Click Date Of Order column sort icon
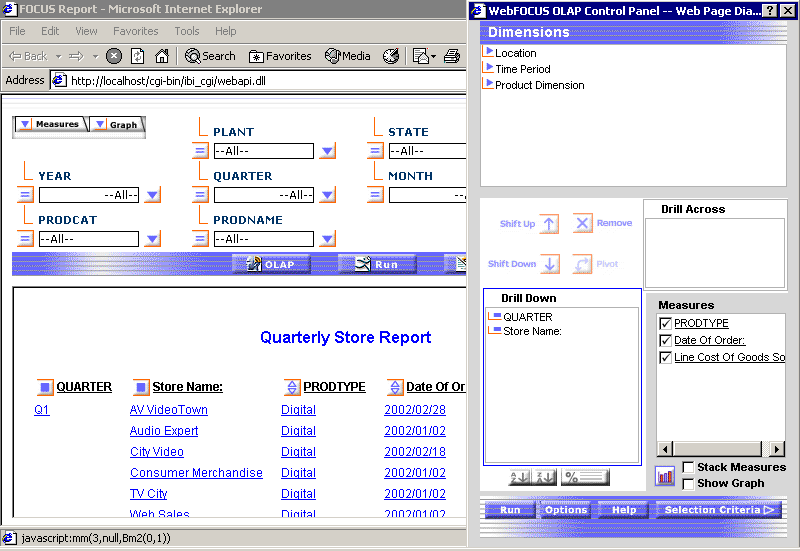This screenshot has height=551, width=800. 395,388
